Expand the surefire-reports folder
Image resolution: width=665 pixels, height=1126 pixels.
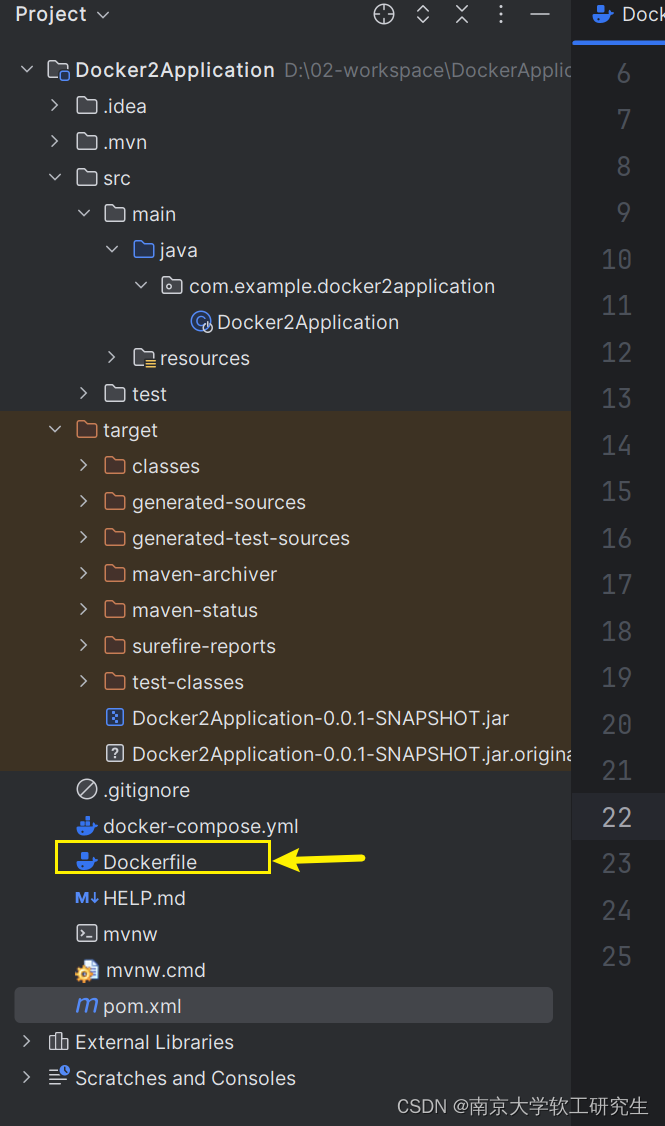[84, 645]
